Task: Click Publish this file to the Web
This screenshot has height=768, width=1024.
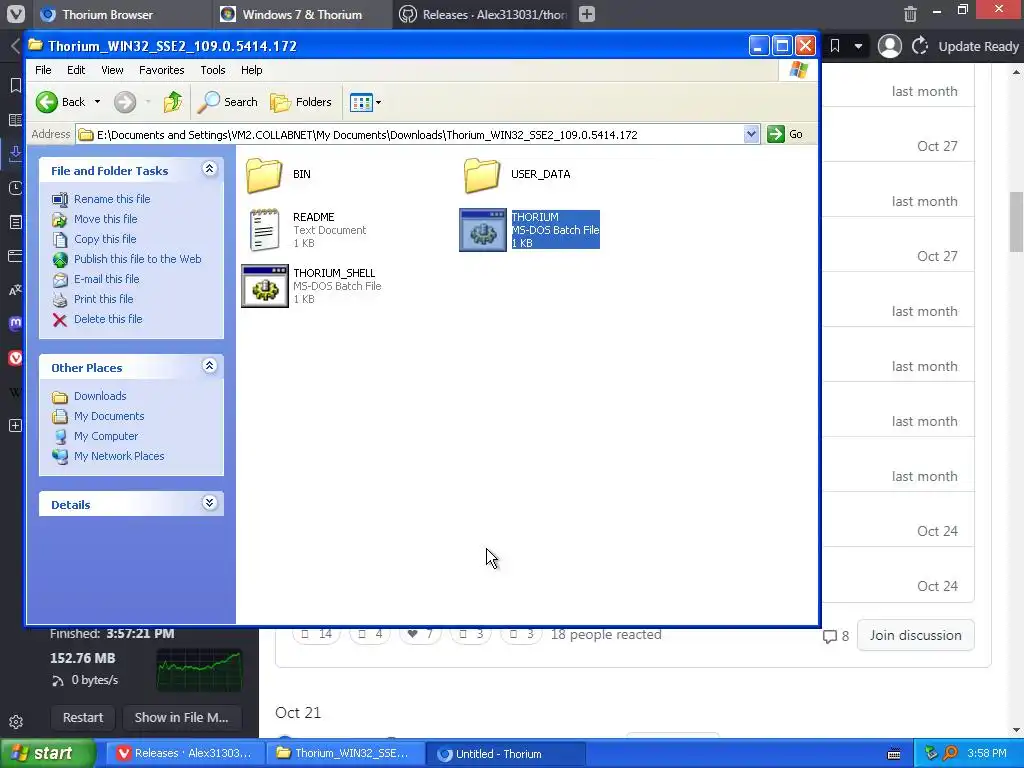Action: (x=137, y=259)
